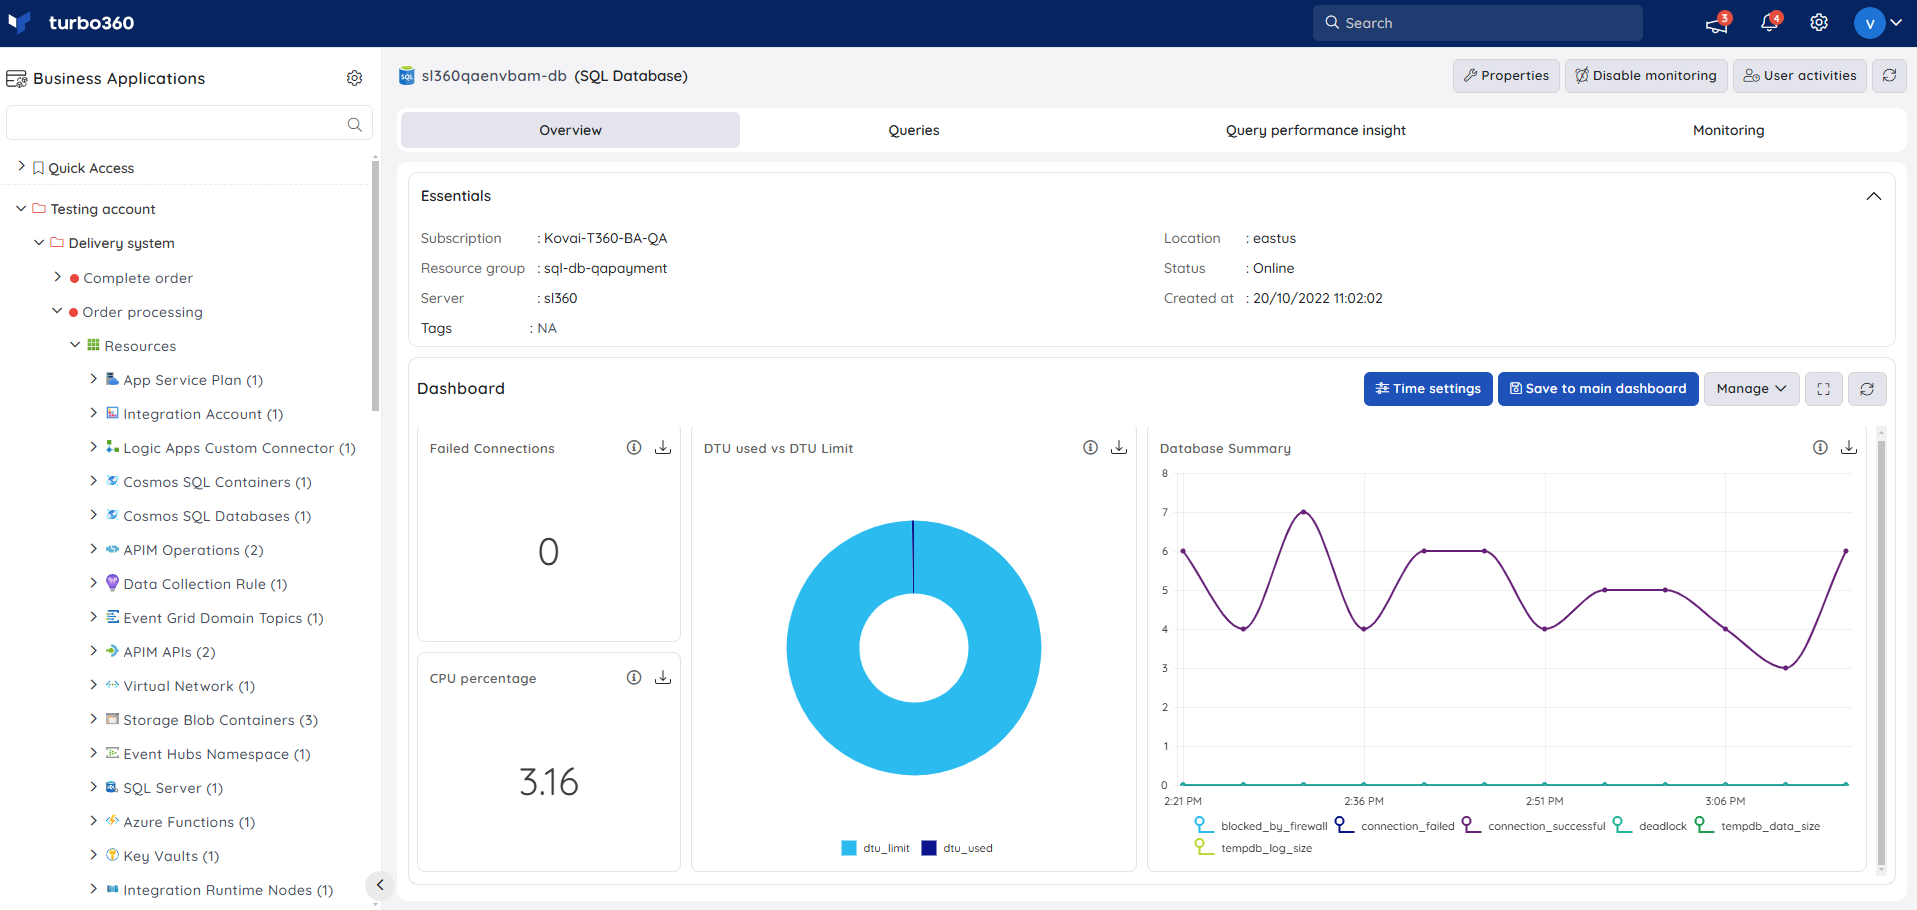This screenshot has width=1917, height=910.
Task: Click the Resources grid icon
Action: coord(93,345)
